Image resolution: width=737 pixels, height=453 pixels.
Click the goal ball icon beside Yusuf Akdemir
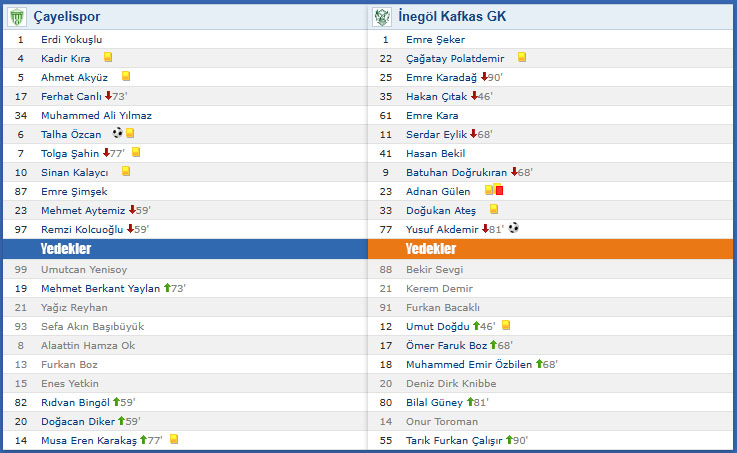pos(514,228)
